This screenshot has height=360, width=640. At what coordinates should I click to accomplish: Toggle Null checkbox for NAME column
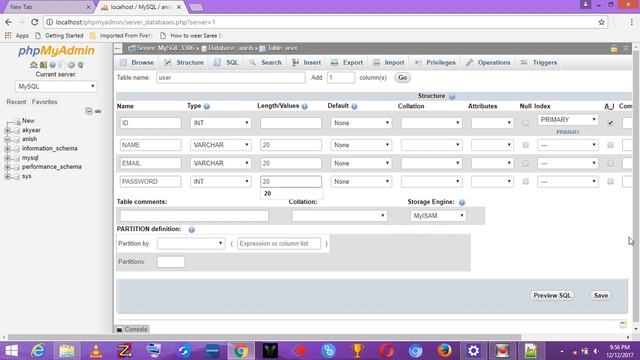(x=525, y=145)
